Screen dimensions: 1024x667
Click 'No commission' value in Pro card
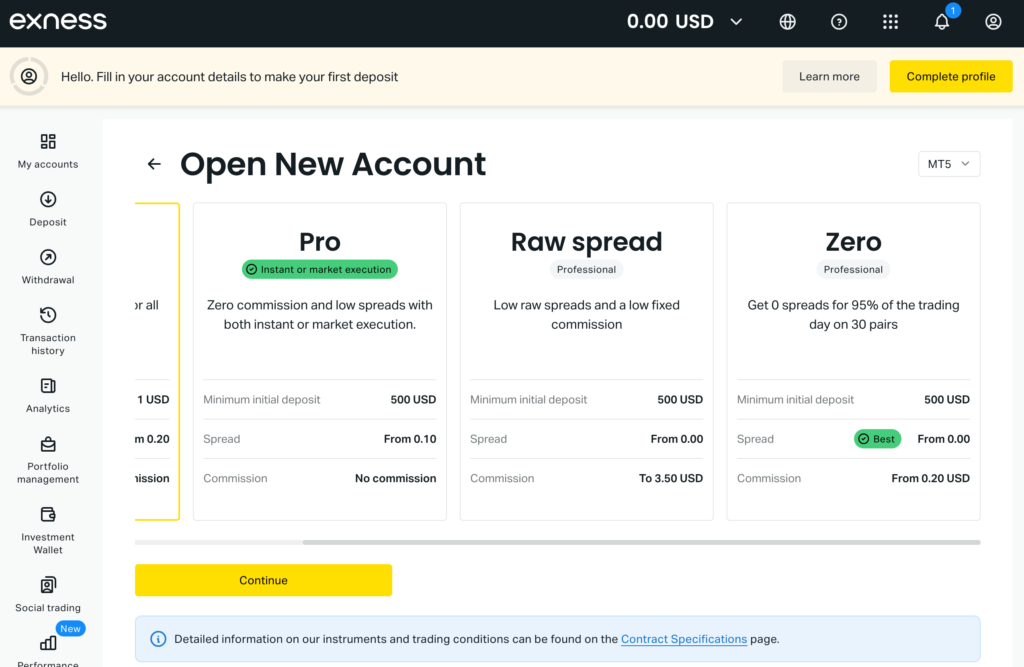[x=395, y=478]
